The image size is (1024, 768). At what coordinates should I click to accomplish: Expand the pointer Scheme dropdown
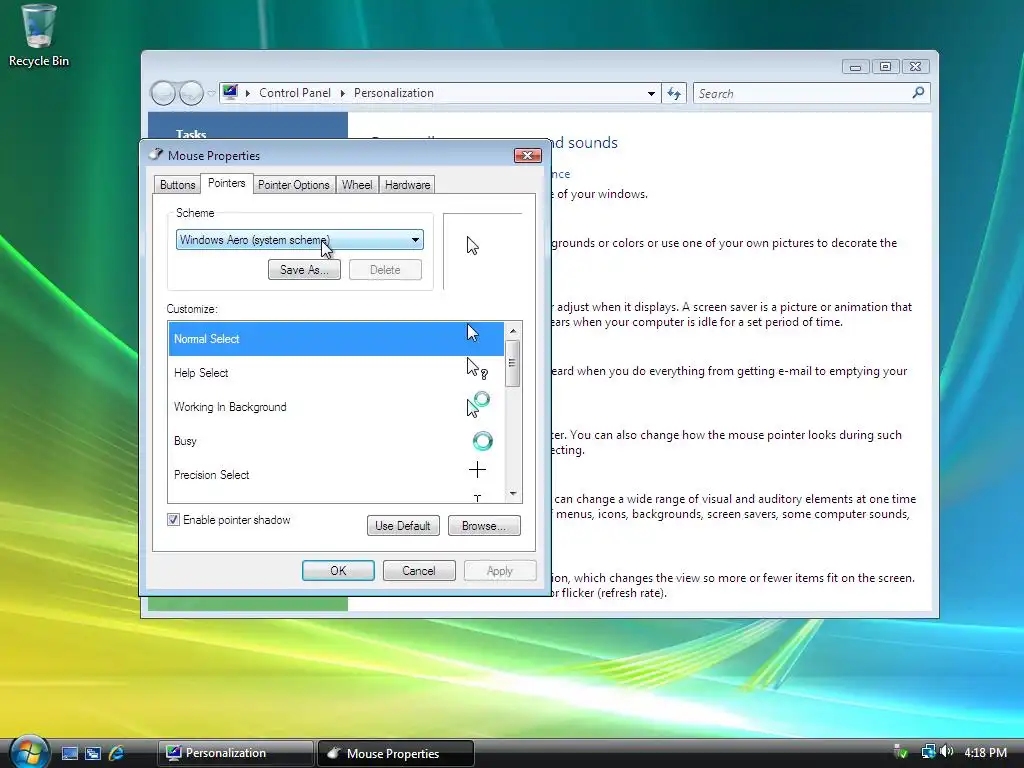click(415, 240)
